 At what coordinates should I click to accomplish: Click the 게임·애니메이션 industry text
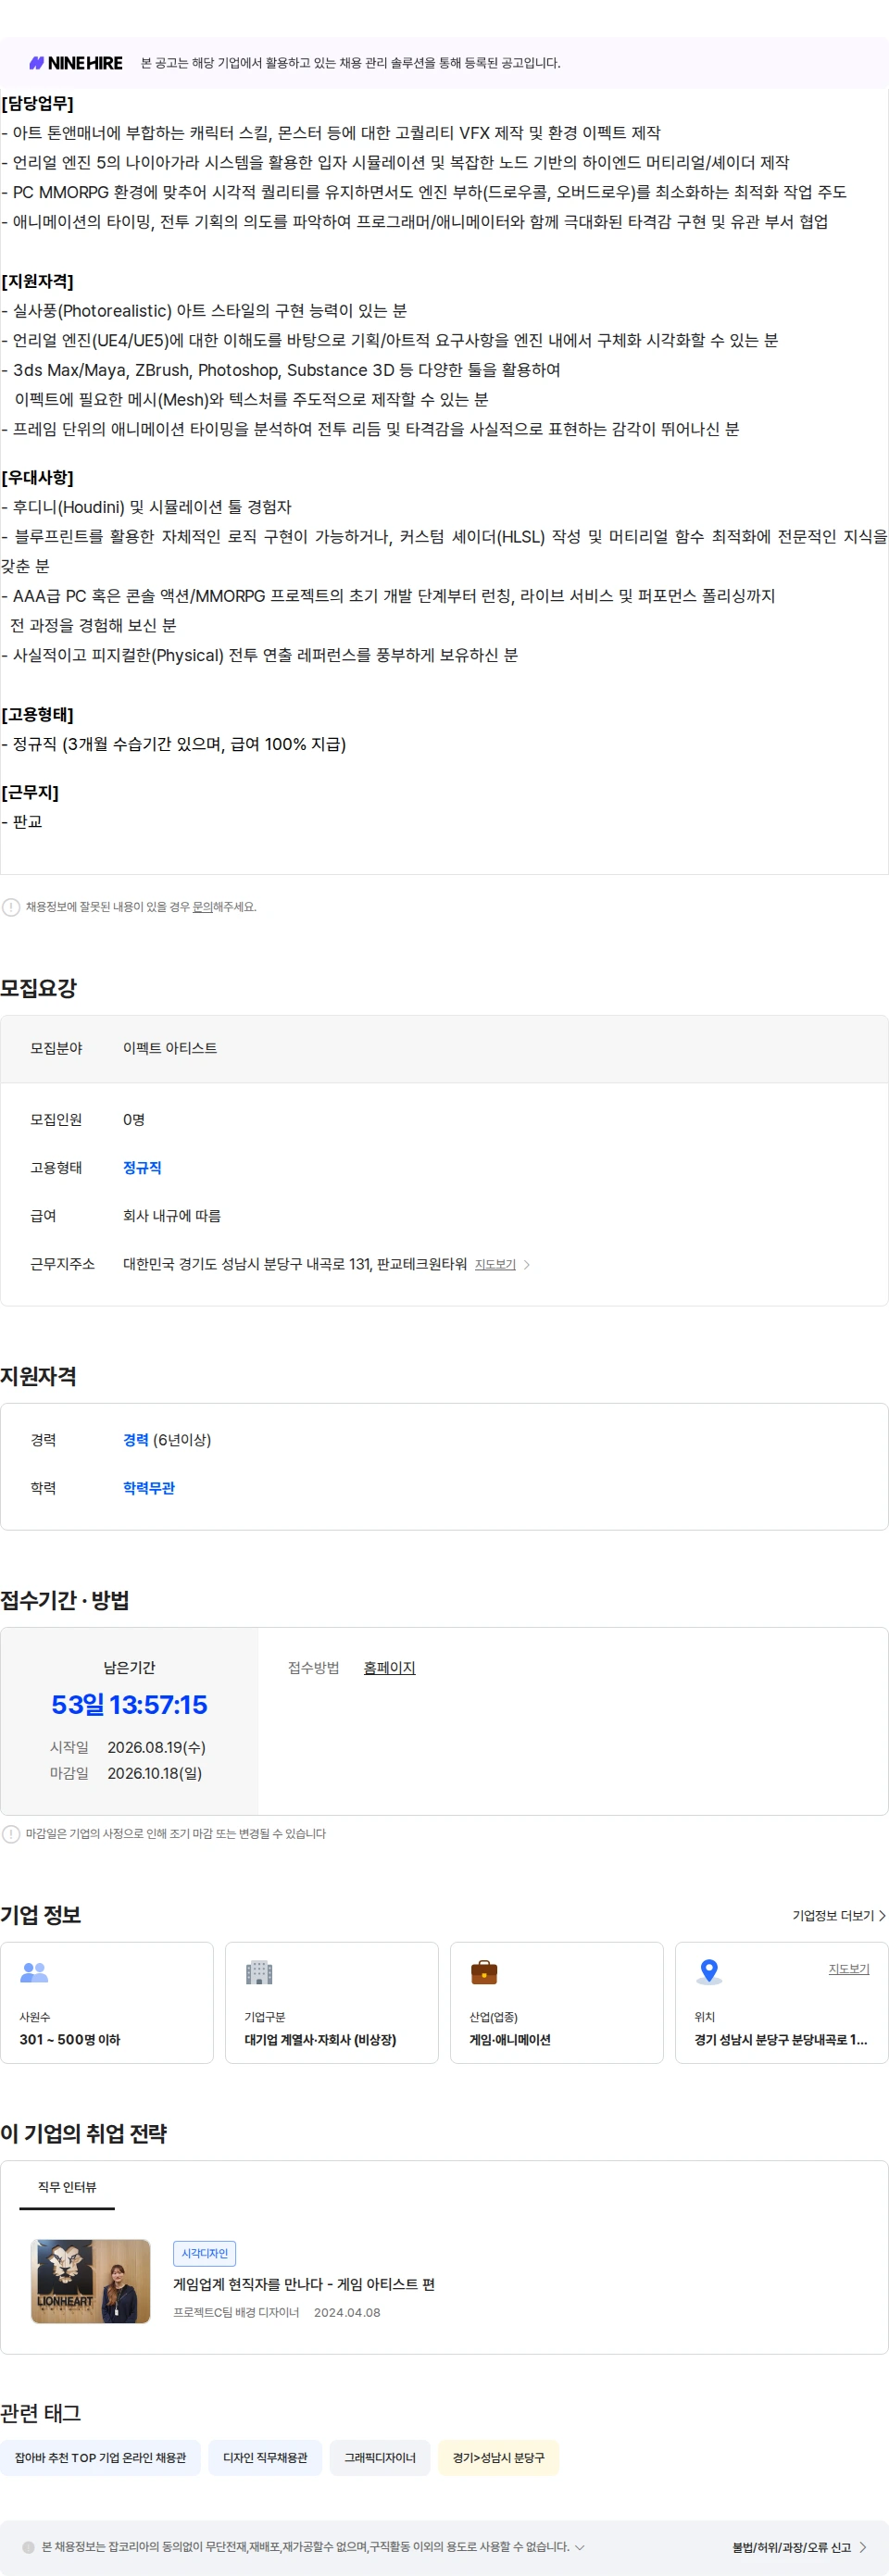coord(510,2039)
